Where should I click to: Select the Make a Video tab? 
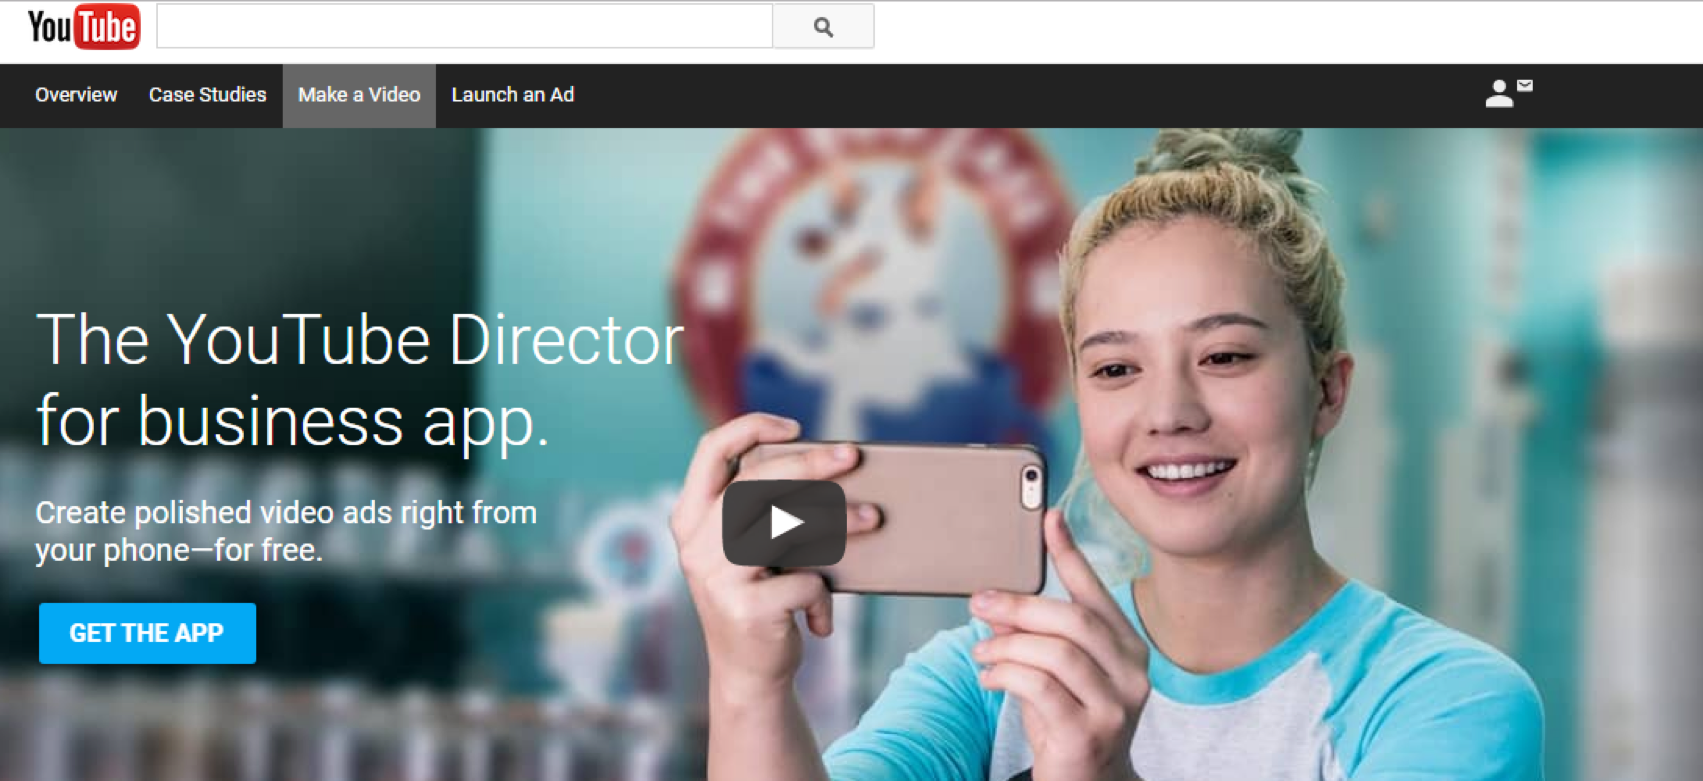pyautogui.click(x=359, y=95)
